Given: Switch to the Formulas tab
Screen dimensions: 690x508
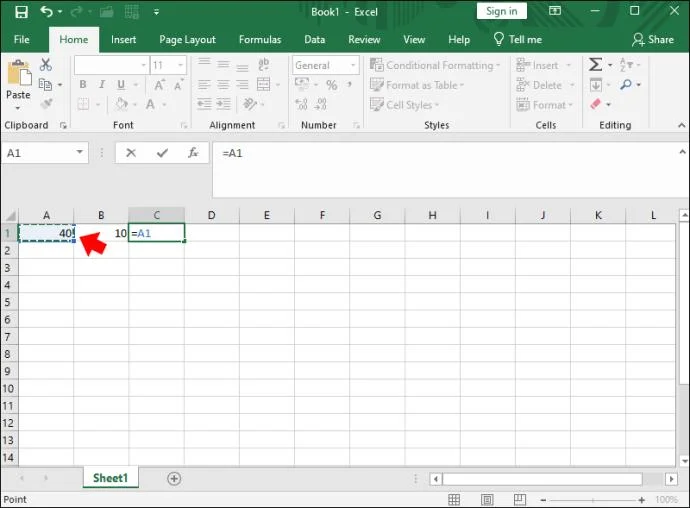Looking at the screenshot, I should [x=260, y=40].
